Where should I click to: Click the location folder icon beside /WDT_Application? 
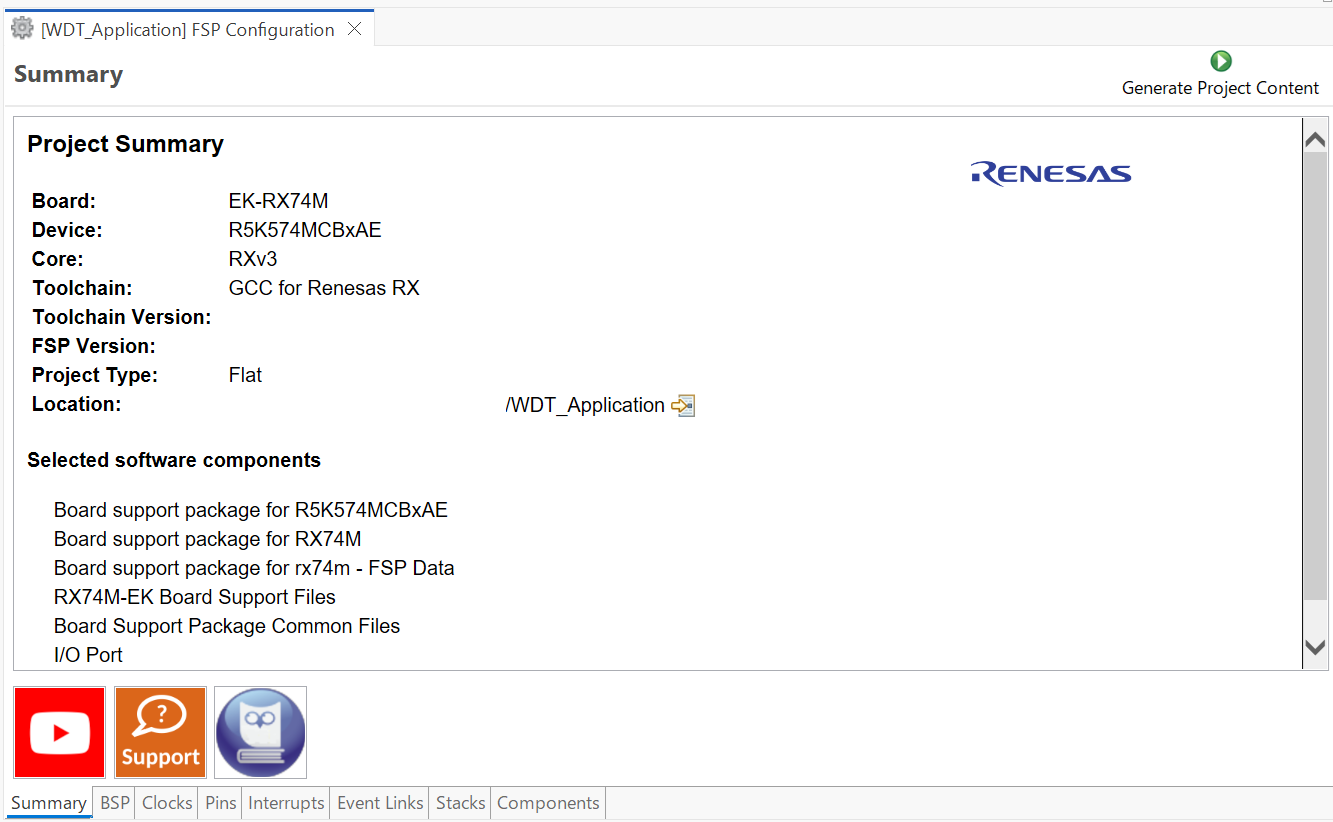(x=683, y=405)
